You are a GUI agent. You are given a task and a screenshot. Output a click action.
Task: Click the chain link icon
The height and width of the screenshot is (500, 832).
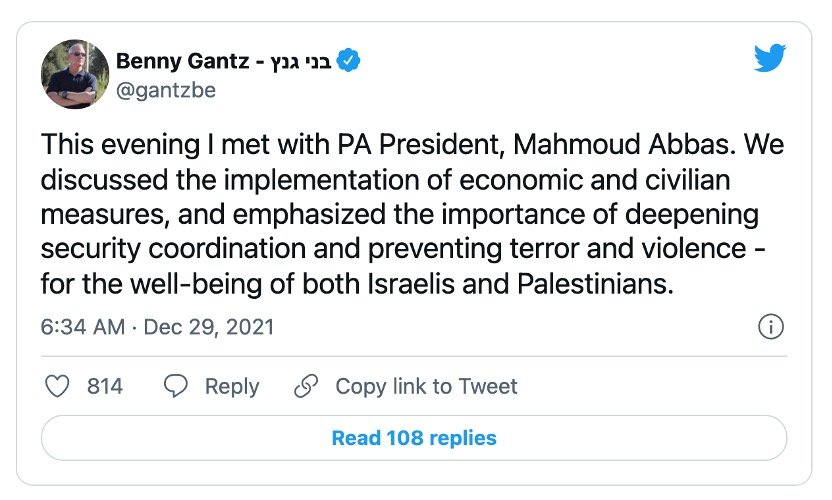[306, 386]
